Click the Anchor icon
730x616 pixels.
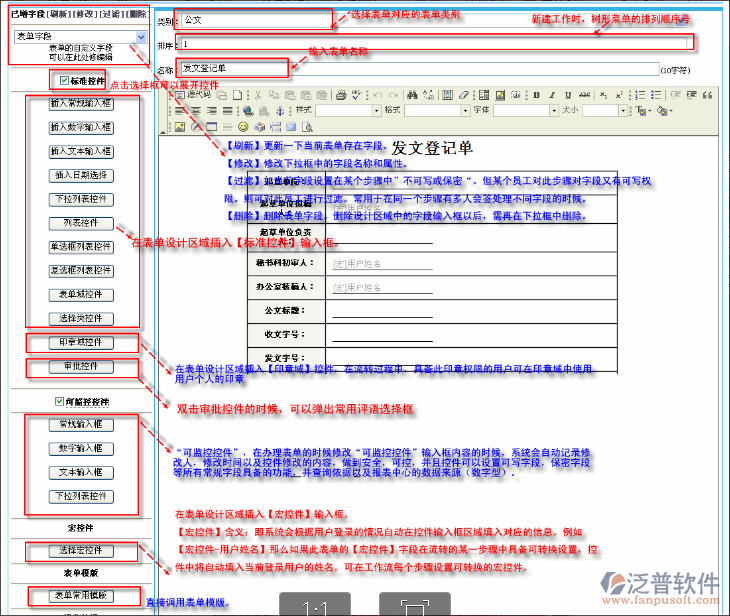280,111
